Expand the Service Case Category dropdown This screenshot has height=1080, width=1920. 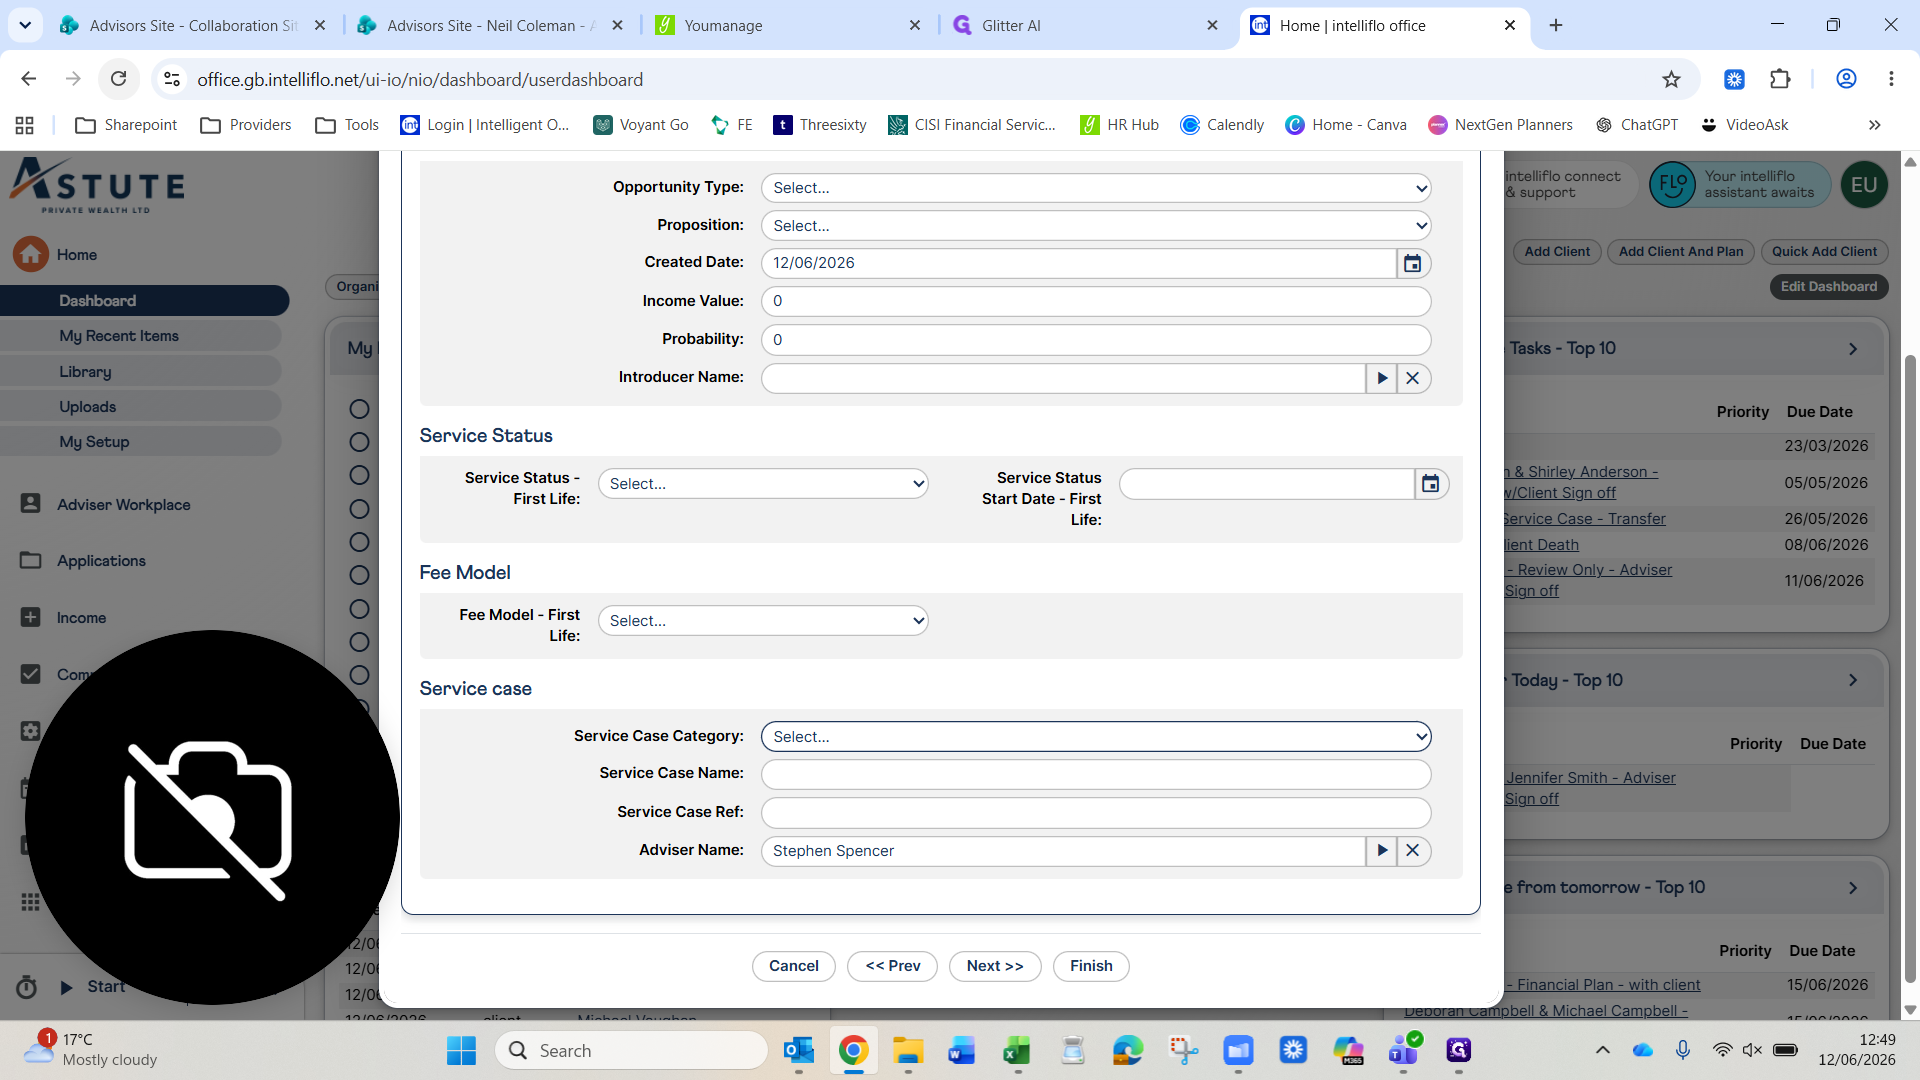[1096, 737]
